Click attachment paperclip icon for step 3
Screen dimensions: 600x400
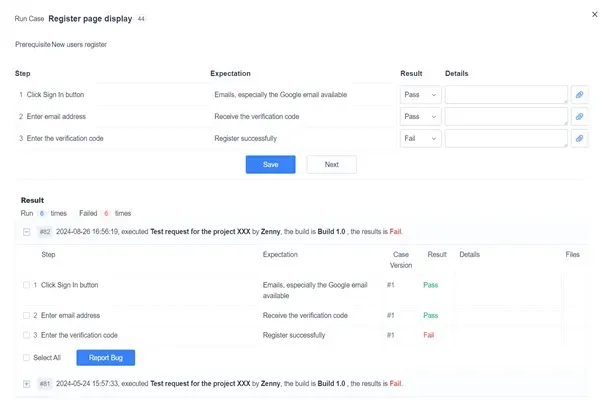tap(578, 139)
